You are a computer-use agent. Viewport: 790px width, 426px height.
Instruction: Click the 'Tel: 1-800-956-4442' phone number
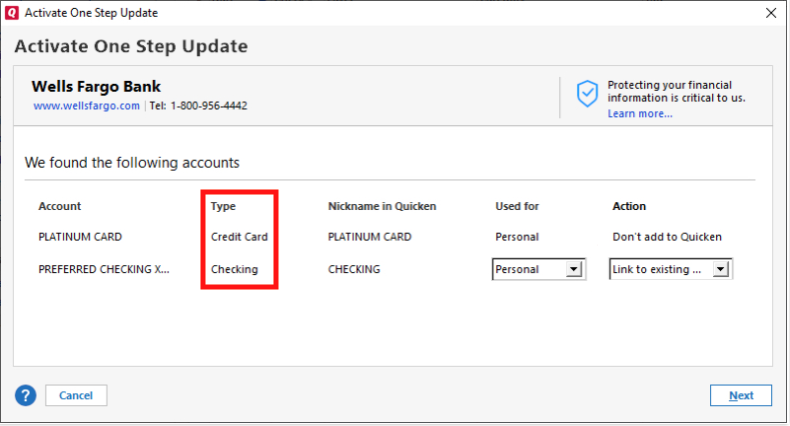199,106
